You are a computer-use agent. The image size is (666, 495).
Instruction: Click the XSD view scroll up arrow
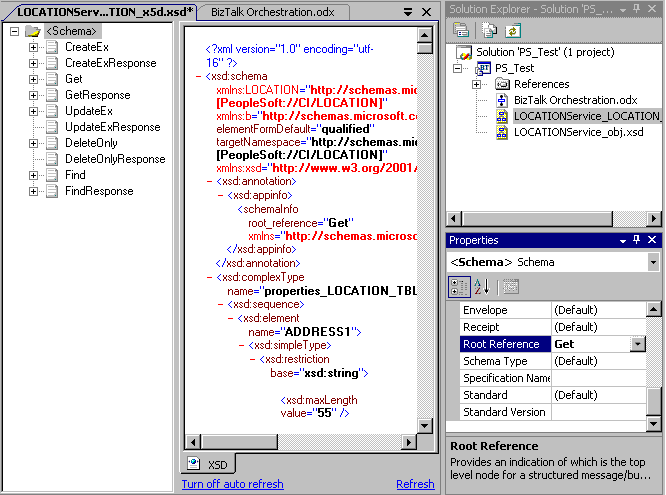(424, 35)
